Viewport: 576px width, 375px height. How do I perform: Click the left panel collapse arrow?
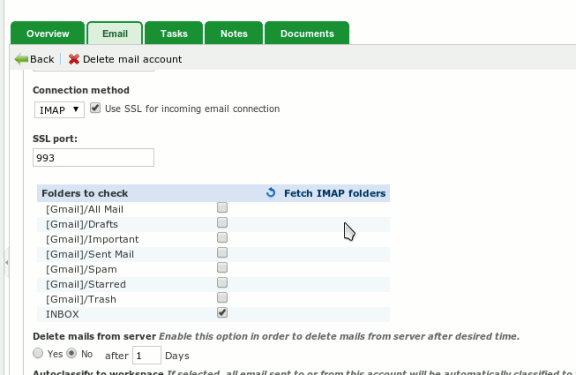7,262
